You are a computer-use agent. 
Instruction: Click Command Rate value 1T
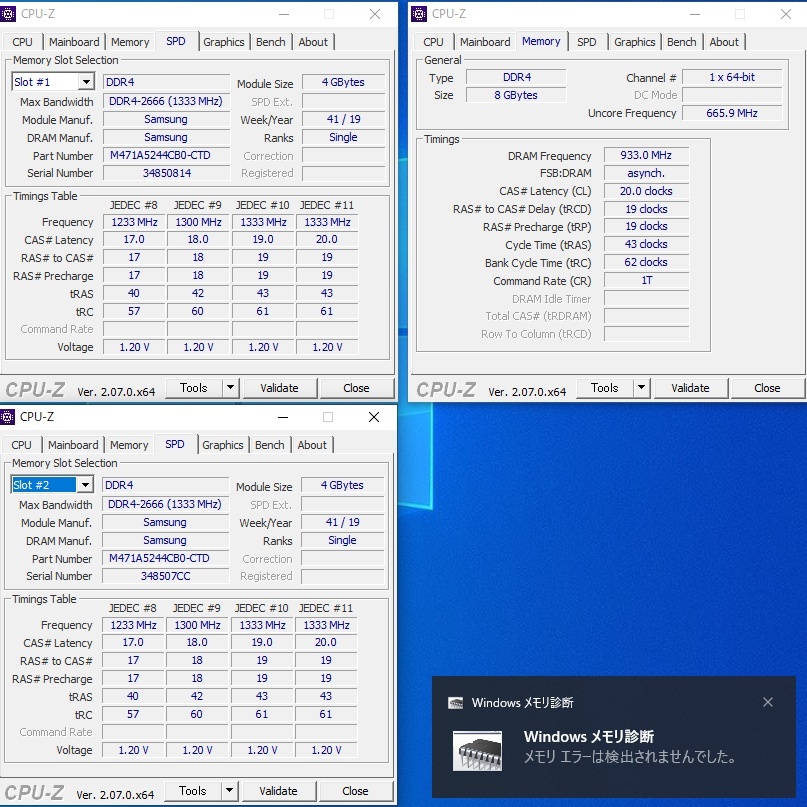pyautogui.click(x=646, y=280)
